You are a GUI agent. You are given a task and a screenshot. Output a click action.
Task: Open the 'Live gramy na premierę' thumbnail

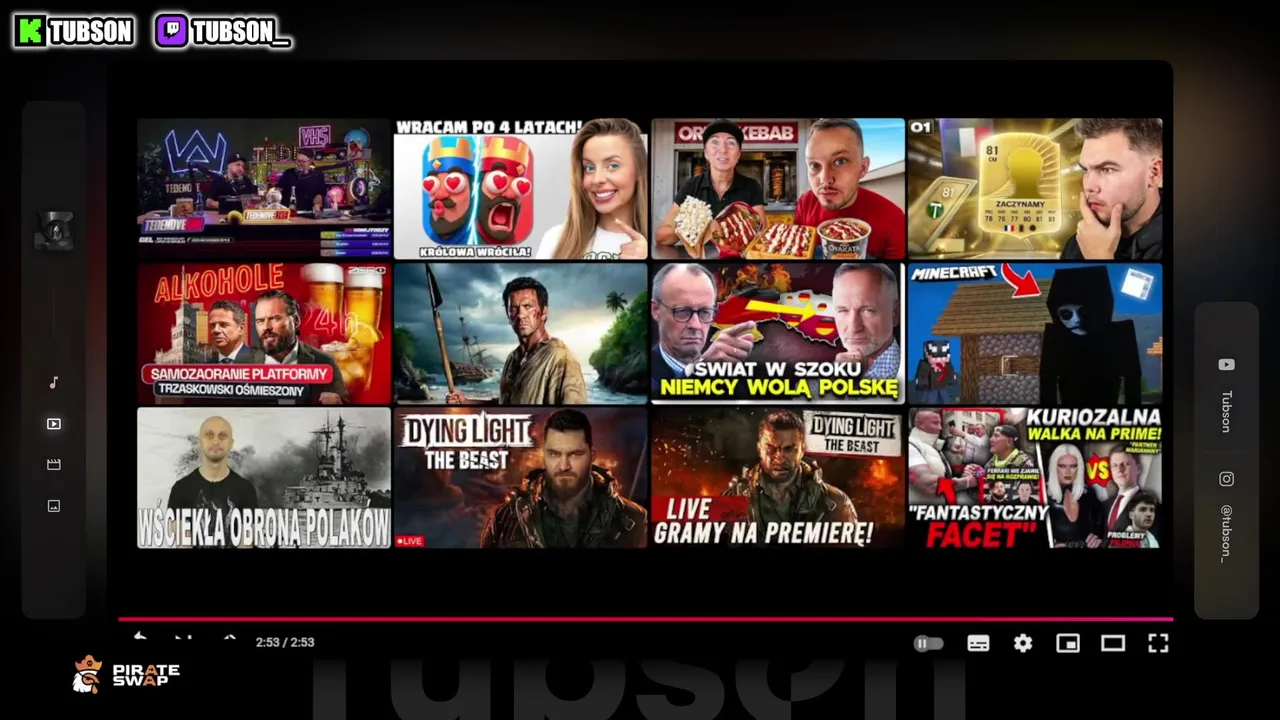point(778,478)
